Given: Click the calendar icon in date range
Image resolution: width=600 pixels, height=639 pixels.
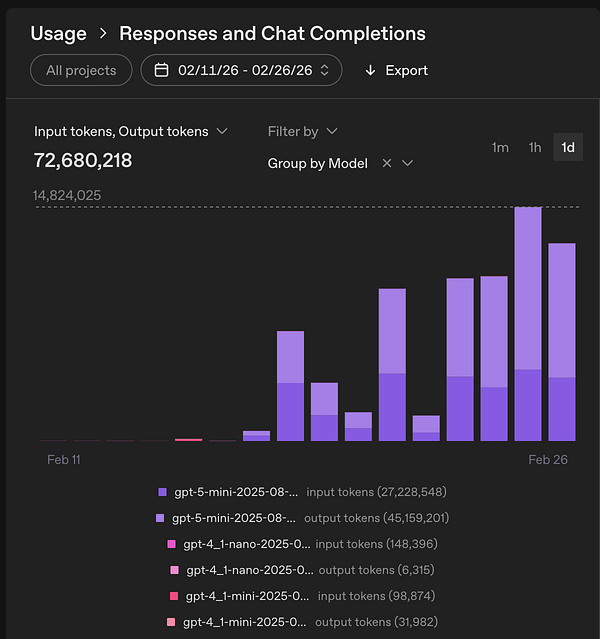Looking at the screenshot, I should (161, 70).
